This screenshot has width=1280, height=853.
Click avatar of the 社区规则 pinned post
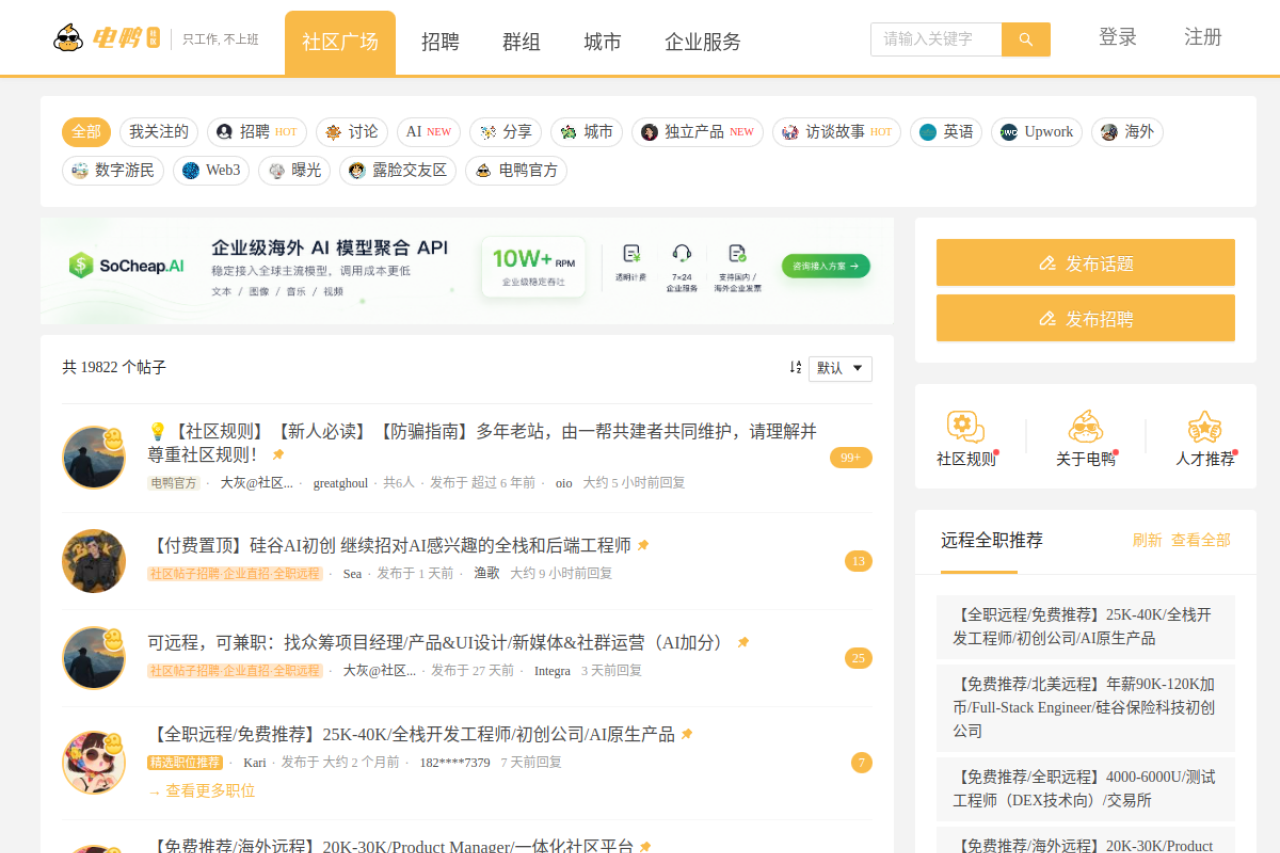pyautogui.click(x=94, y=457)
